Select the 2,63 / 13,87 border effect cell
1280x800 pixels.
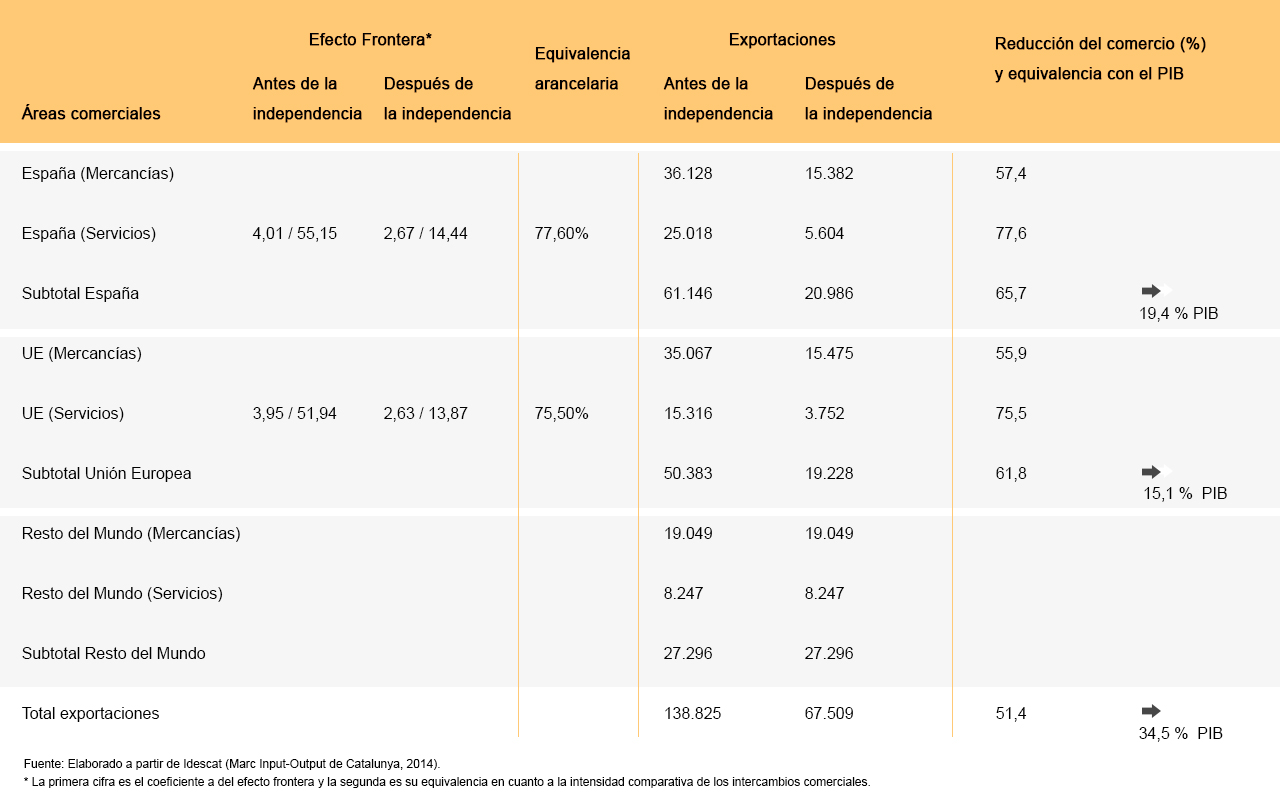(x=426, y=413)
